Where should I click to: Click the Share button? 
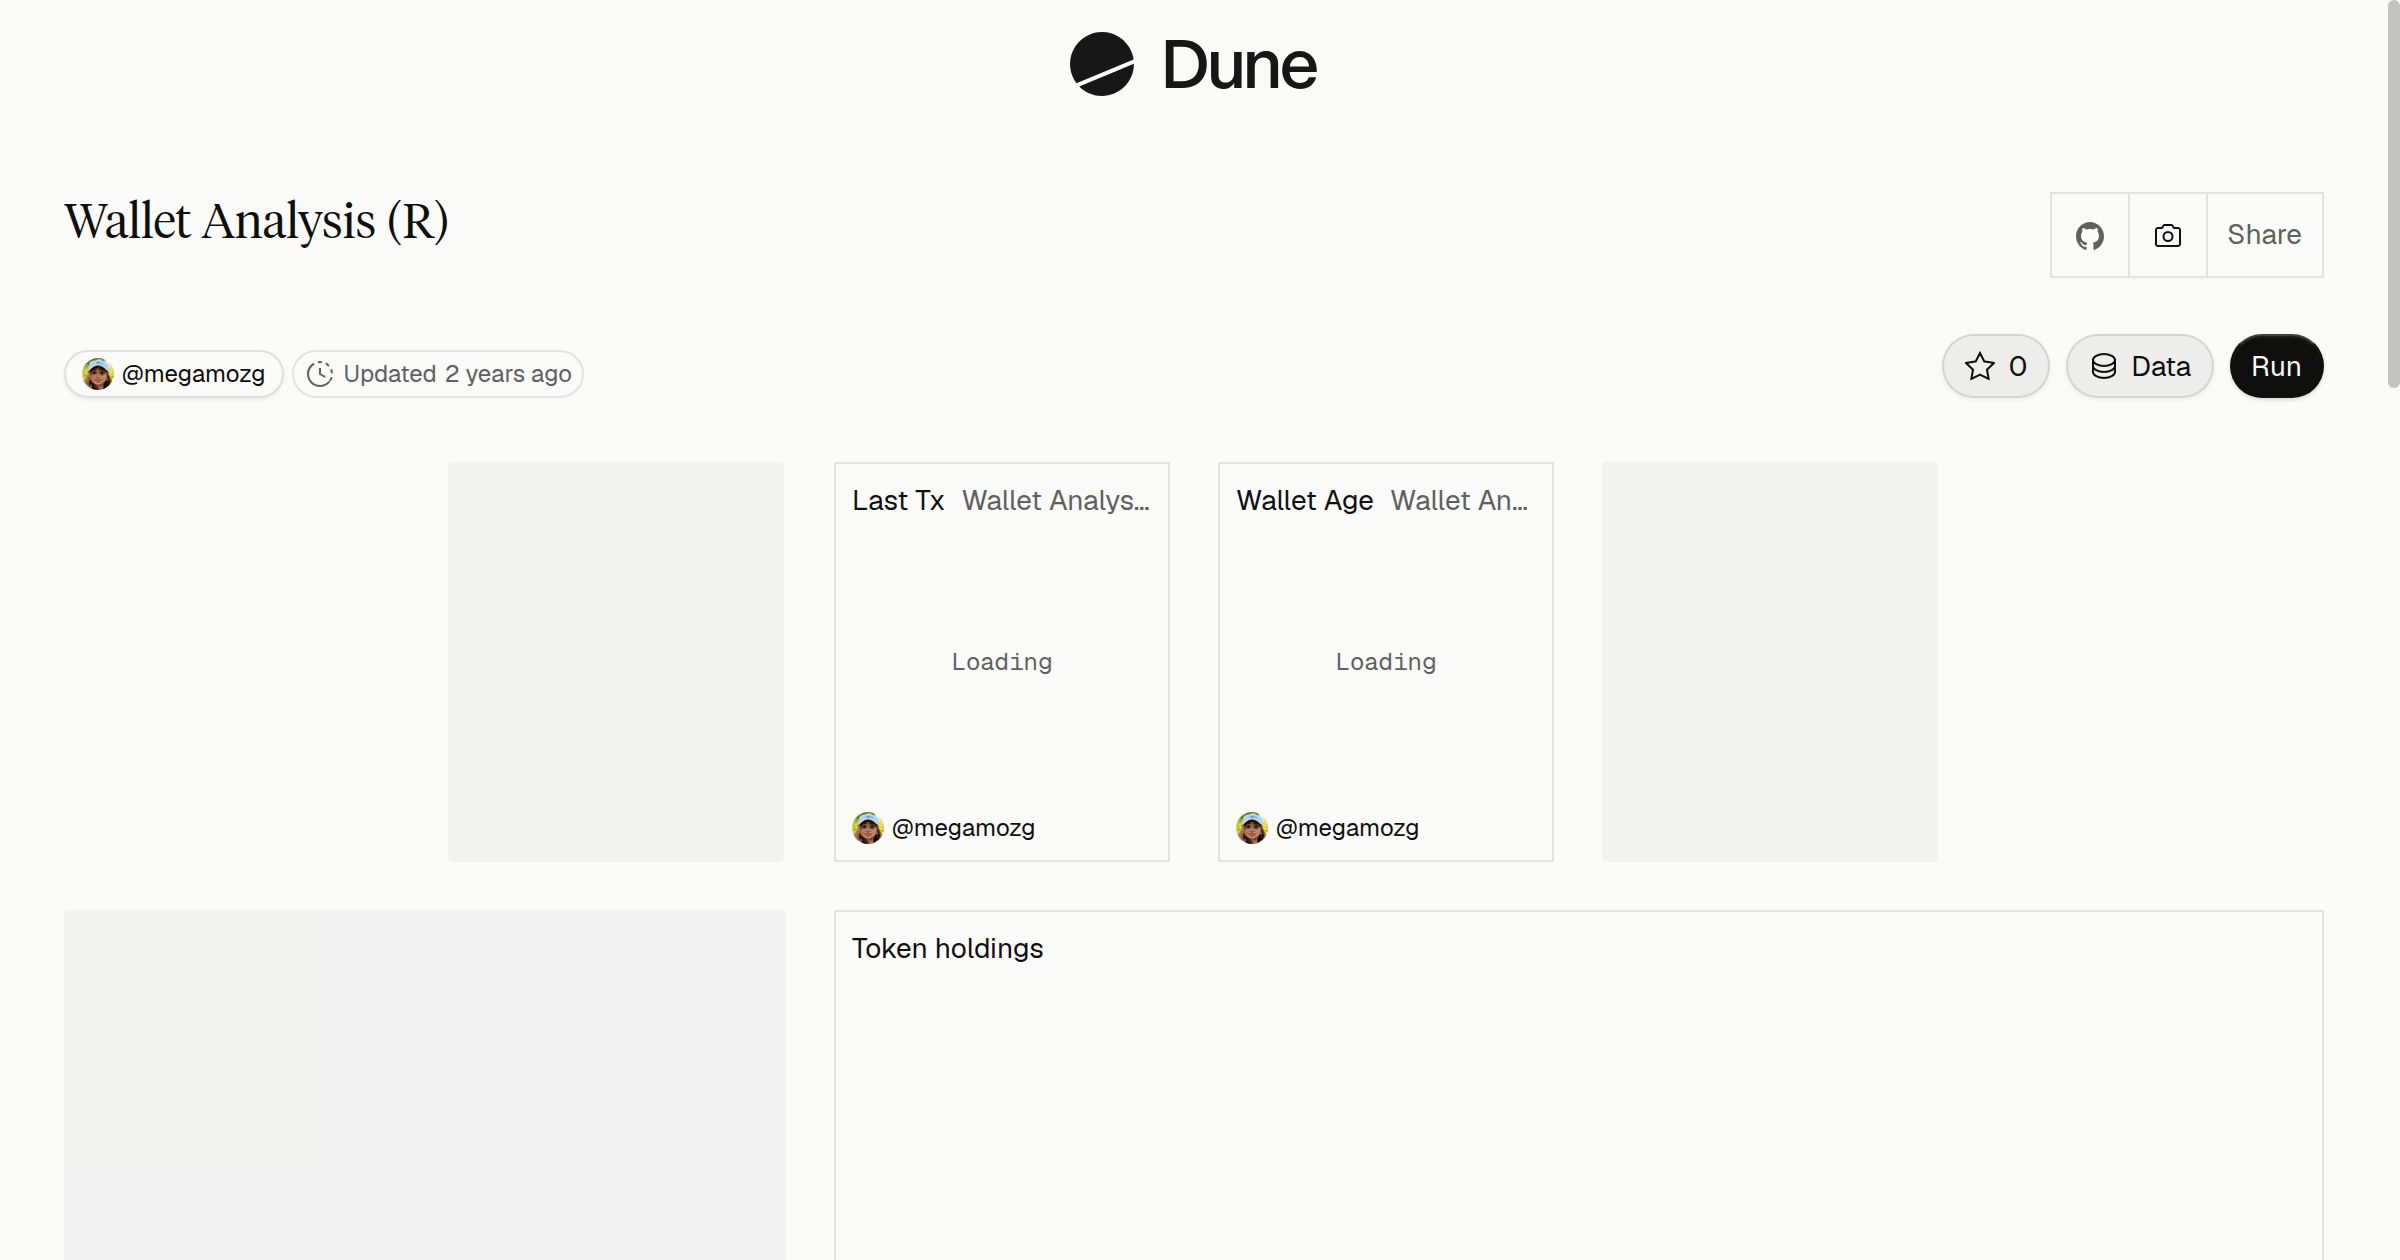[x=2264, y=235]
